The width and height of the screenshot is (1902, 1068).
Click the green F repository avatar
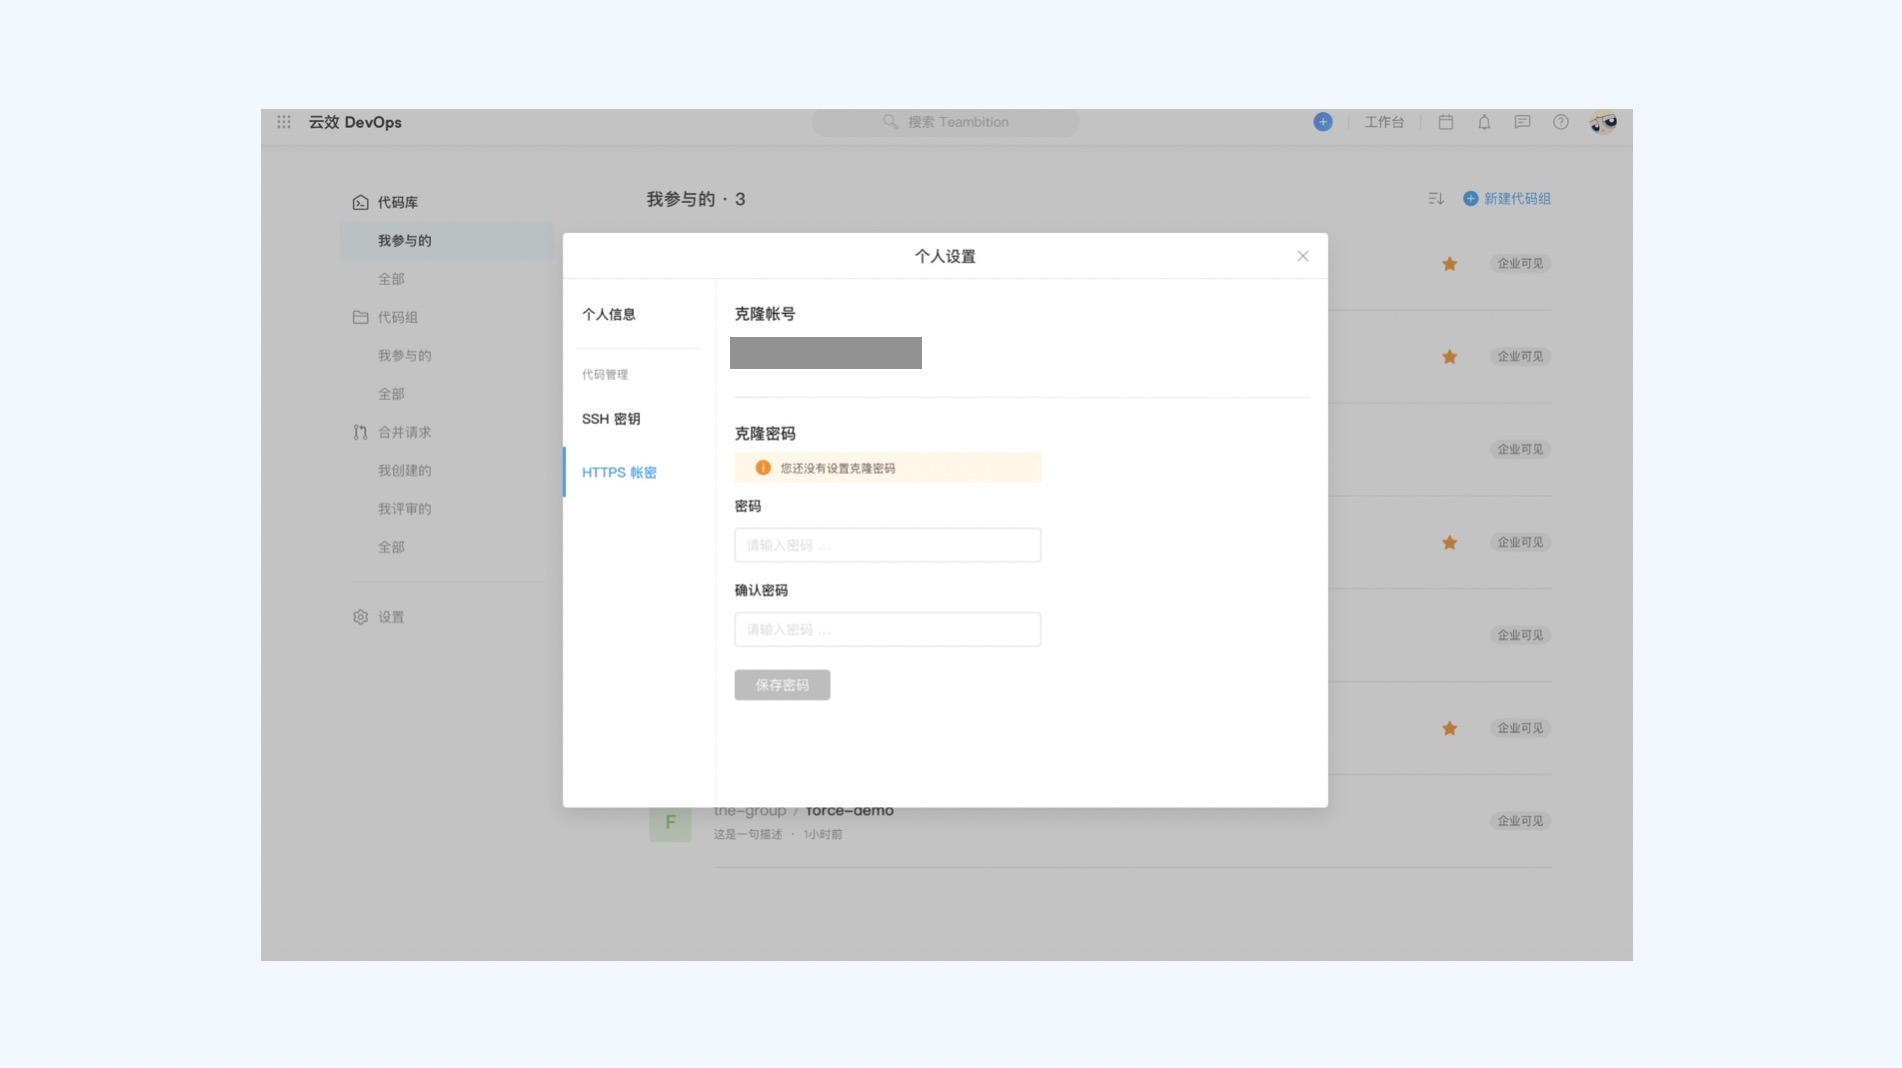coord(670,823)
